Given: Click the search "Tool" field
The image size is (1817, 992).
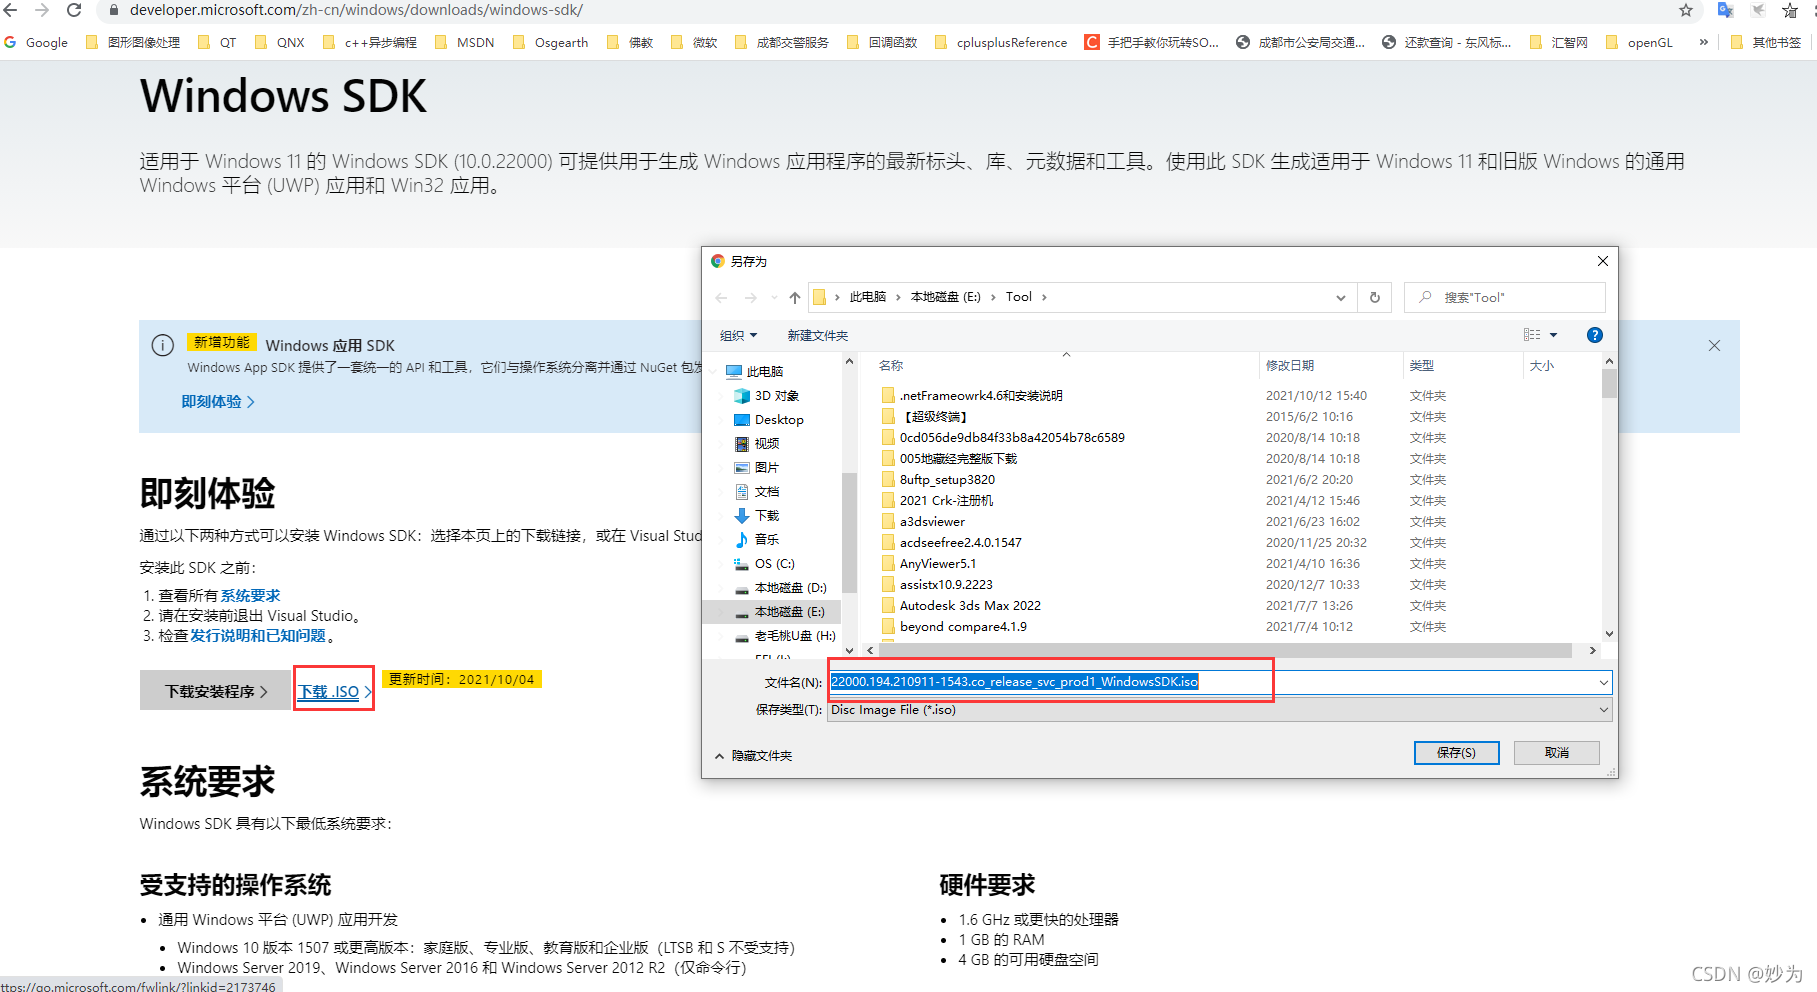Looking at the screenshot, I should pos(1505,297).
